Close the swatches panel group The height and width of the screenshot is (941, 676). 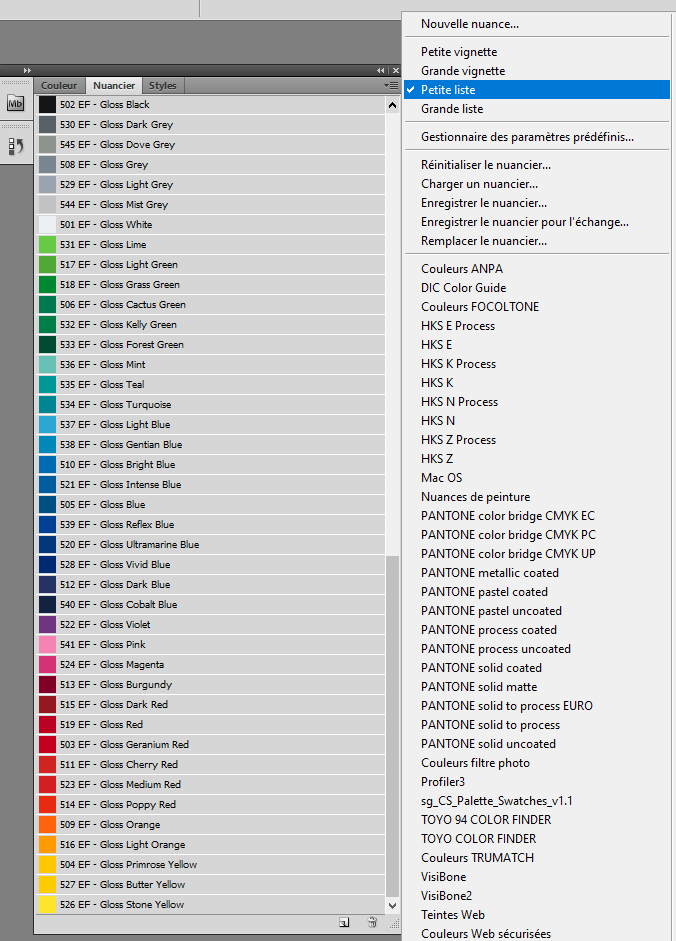(396, 70)
